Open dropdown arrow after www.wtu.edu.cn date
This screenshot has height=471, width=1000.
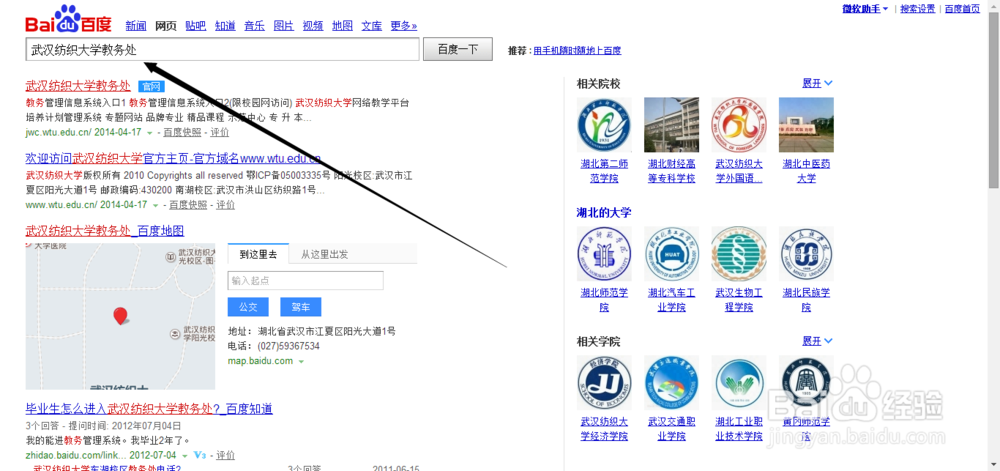point(156,206)
